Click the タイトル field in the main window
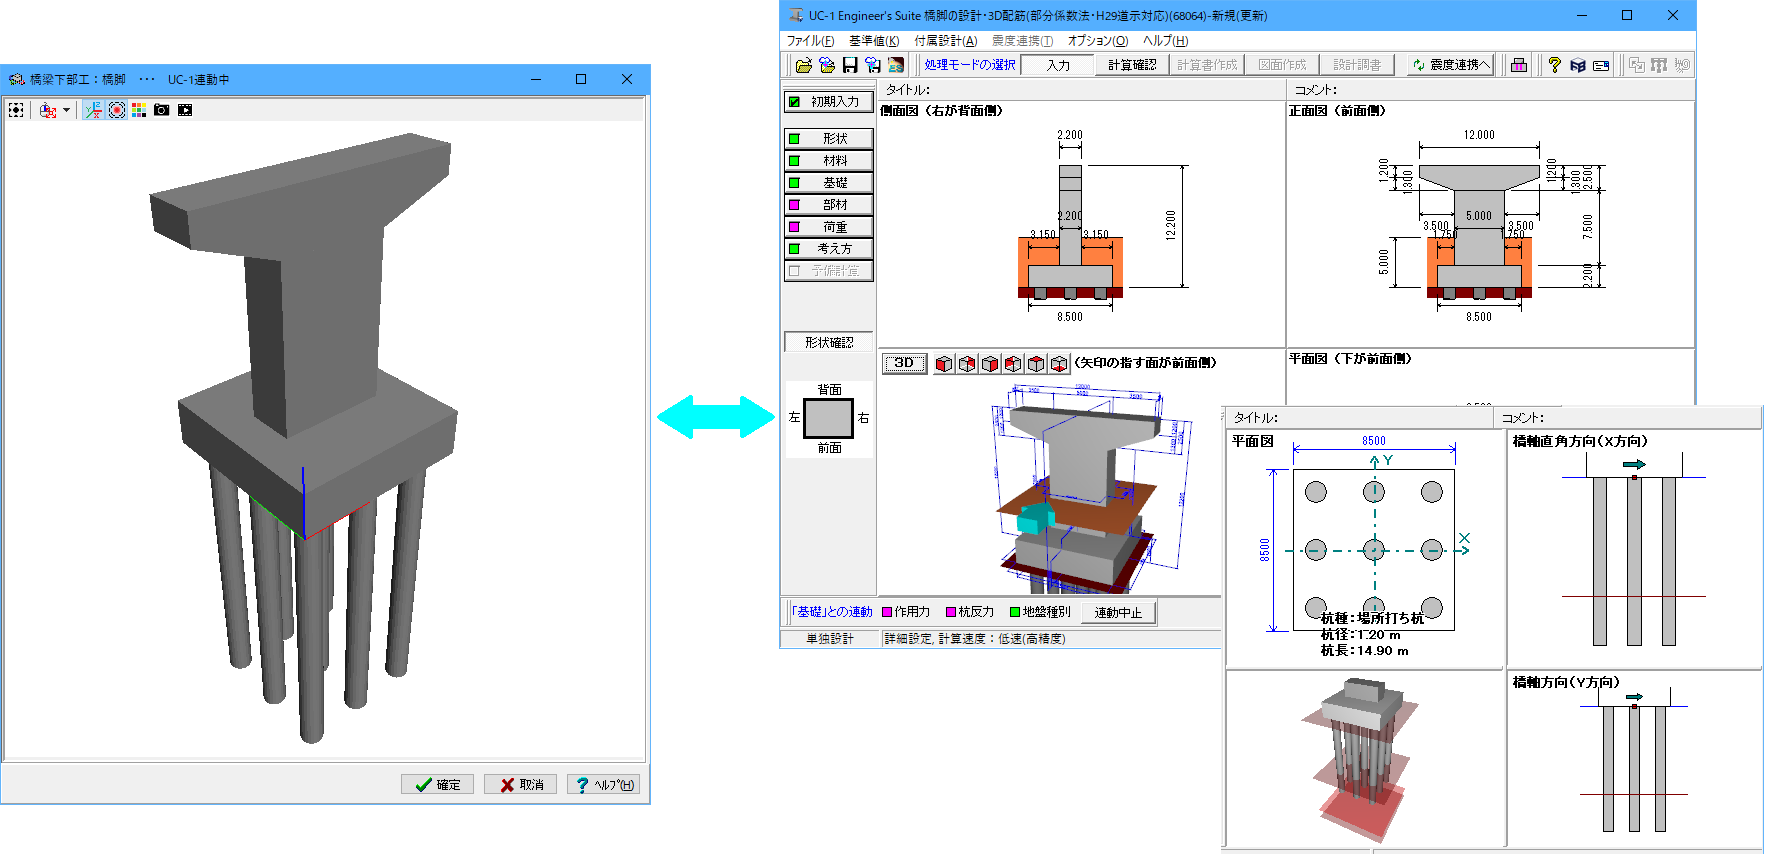Viewport: 1770px width, 854px height. tap(1082, 90)
